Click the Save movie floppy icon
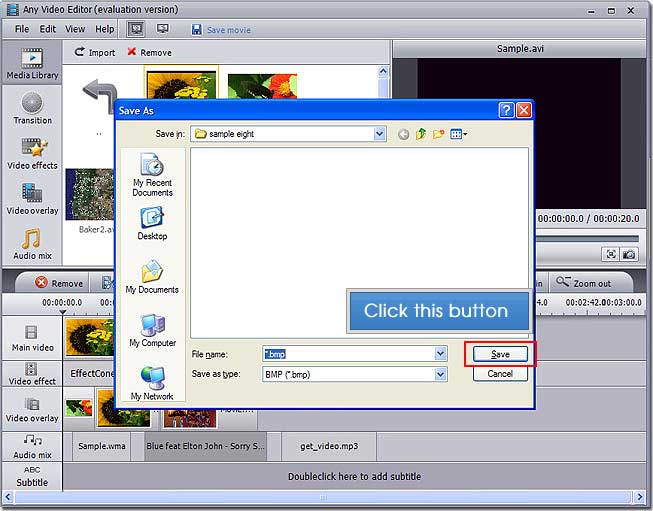This screenshot has height=511, width=653. click(x=196, y=30)
